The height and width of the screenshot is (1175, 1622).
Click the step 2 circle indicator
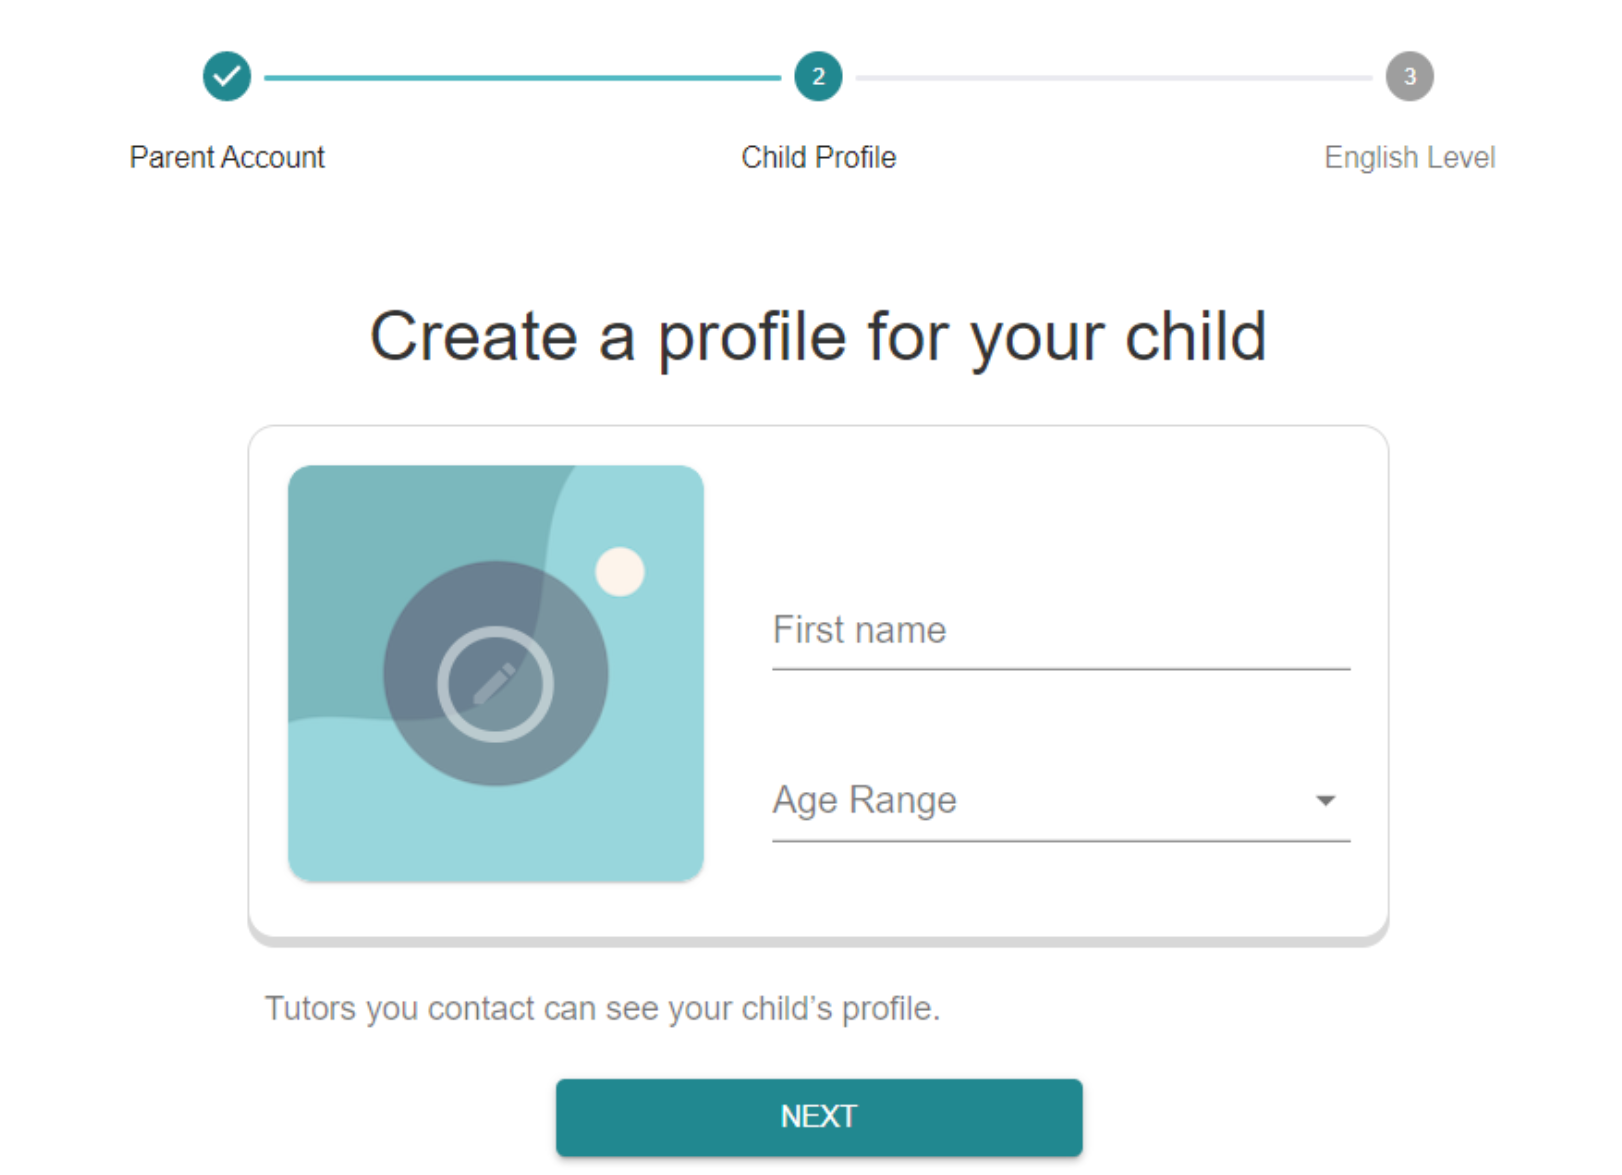[x=818, y=76]
